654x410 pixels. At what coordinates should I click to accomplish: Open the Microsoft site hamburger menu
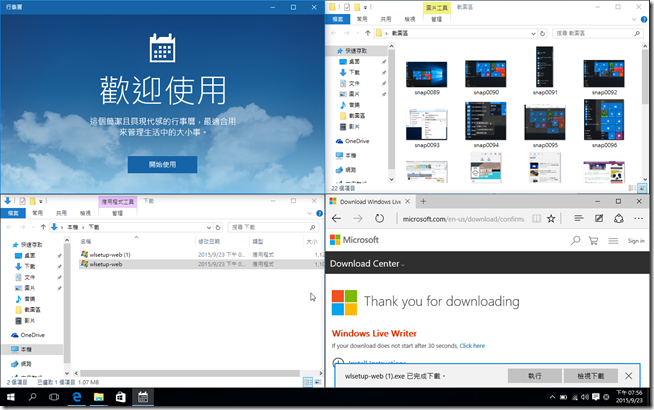pyautogui.click(x=613, y=241)
